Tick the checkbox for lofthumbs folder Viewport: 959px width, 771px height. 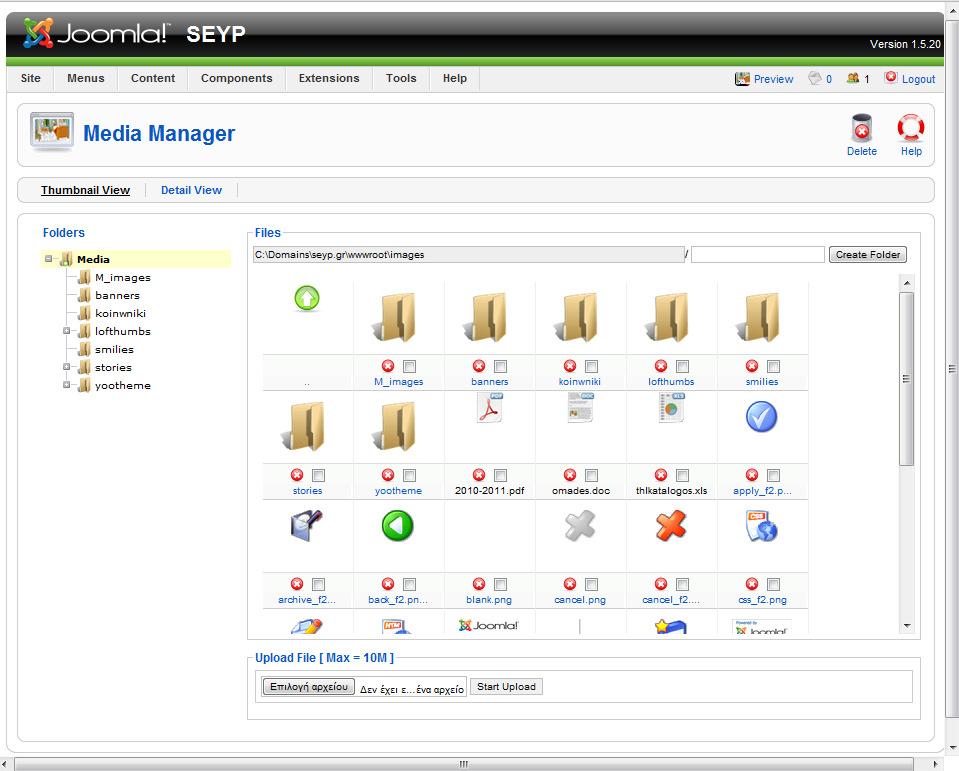pos(683,366)
